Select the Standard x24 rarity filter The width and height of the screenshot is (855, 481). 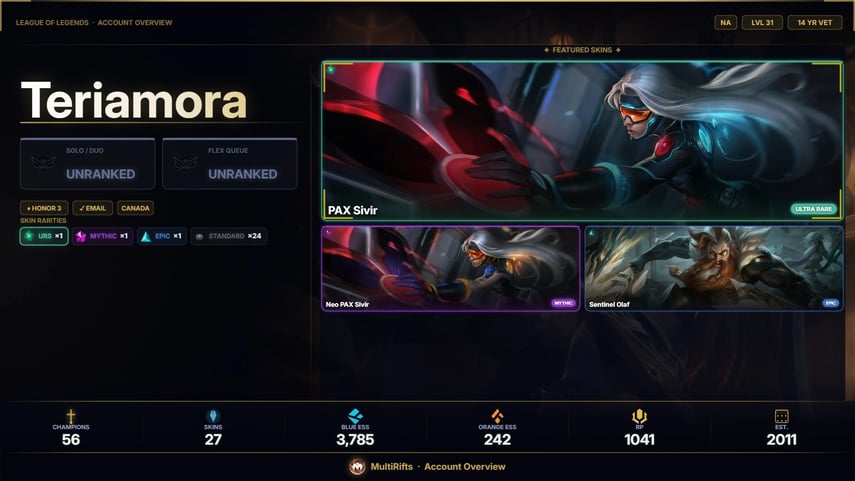(229, 236)
